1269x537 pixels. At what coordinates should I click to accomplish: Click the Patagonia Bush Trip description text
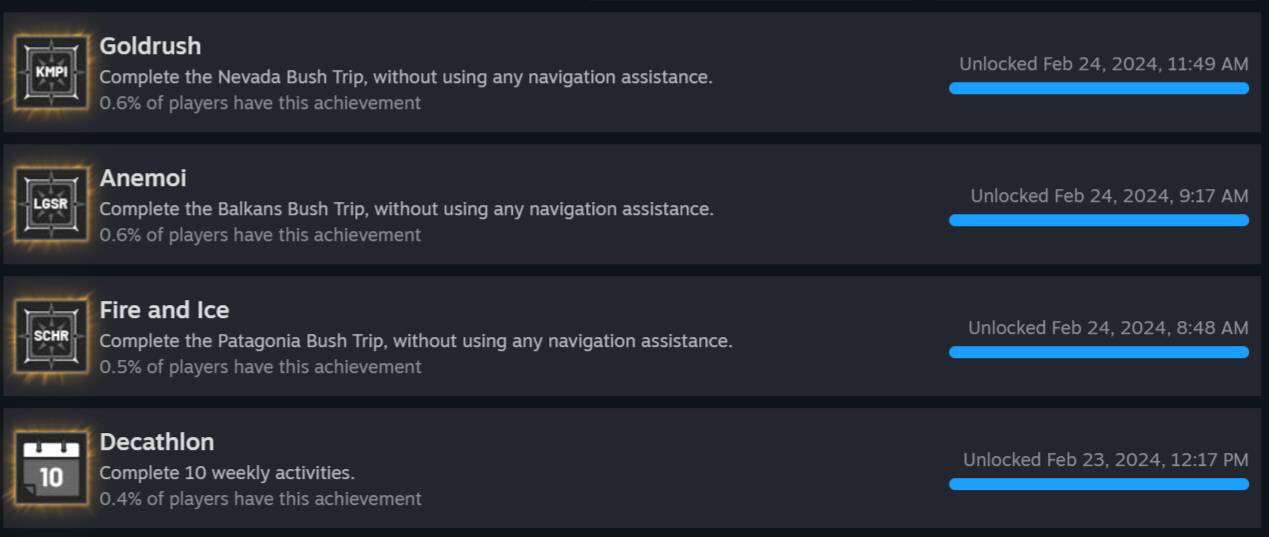coord(416,341)
